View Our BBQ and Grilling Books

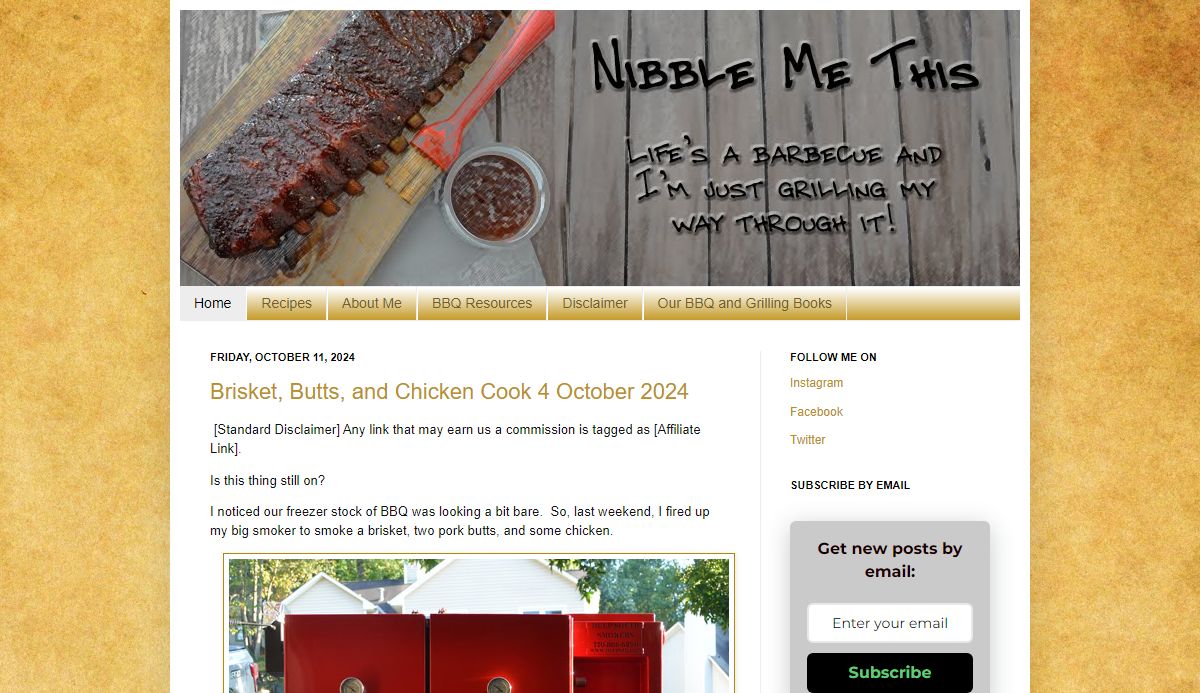coord(745,303)
